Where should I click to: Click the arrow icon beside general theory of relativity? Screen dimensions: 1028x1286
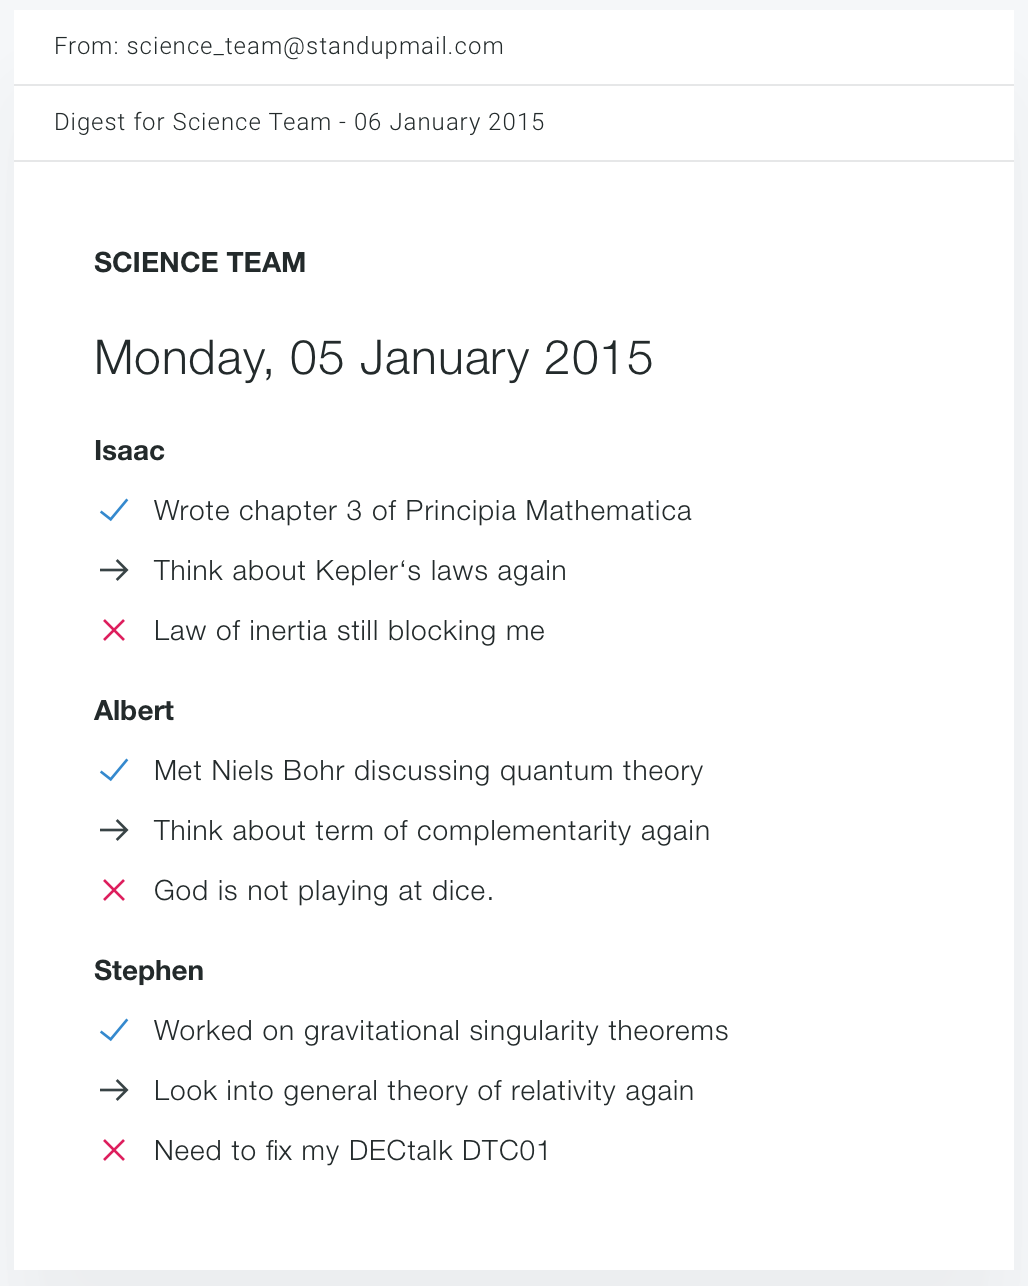click(114, 1091)
